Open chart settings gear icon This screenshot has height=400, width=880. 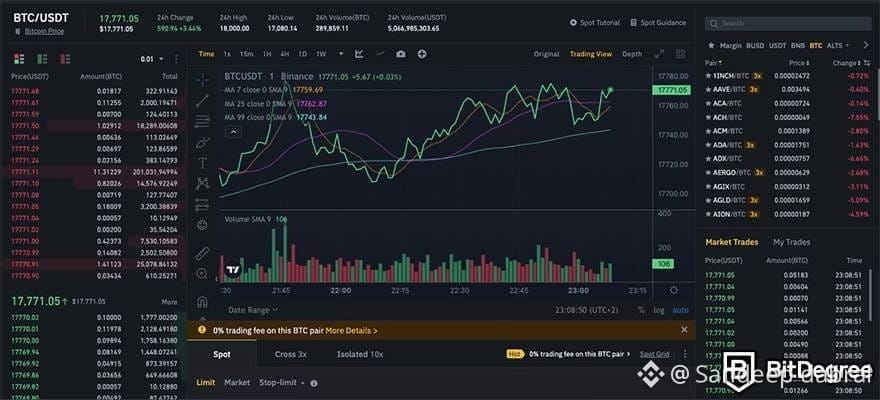click(x=673, y=291)
